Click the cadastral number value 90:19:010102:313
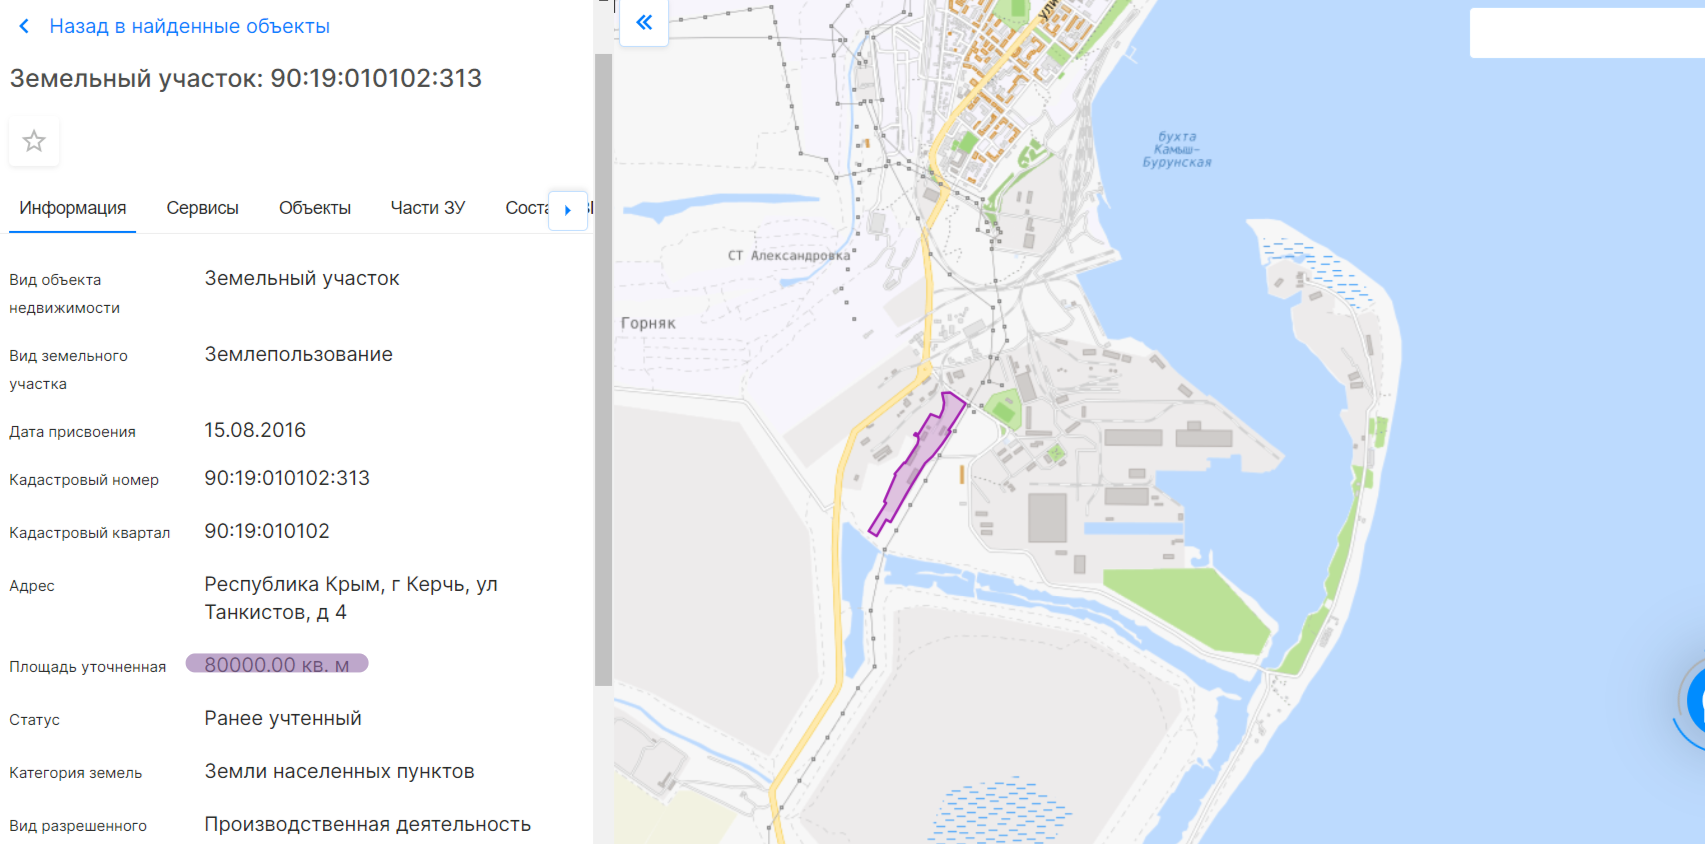The height and width of the screenshot is (844, 1705). [x=287, y=478]
